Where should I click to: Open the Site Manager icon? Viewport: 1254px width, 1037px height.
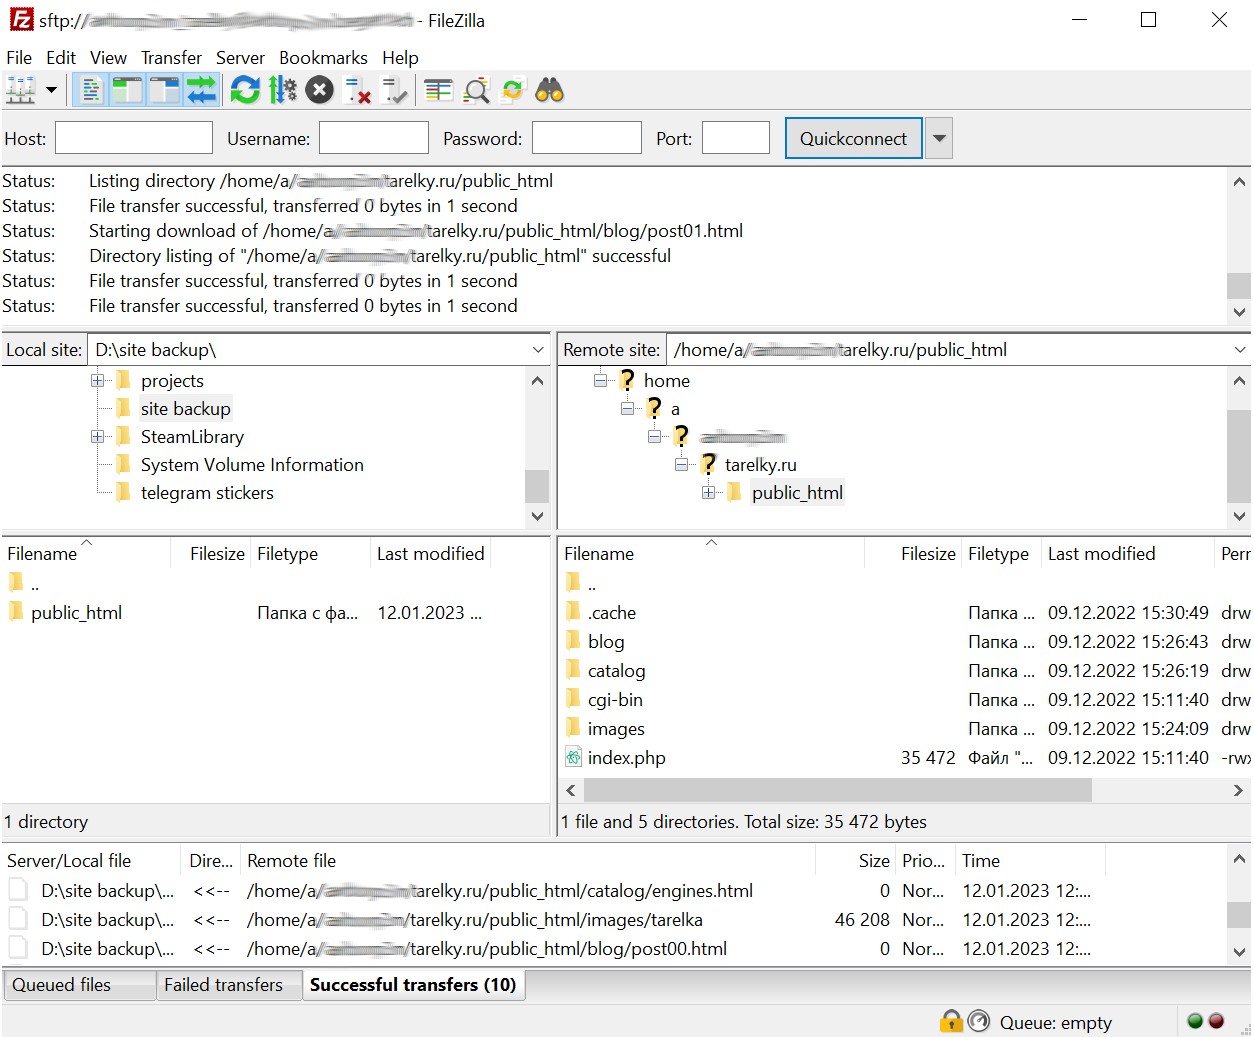pyautogui.click(x=20, y=91)
